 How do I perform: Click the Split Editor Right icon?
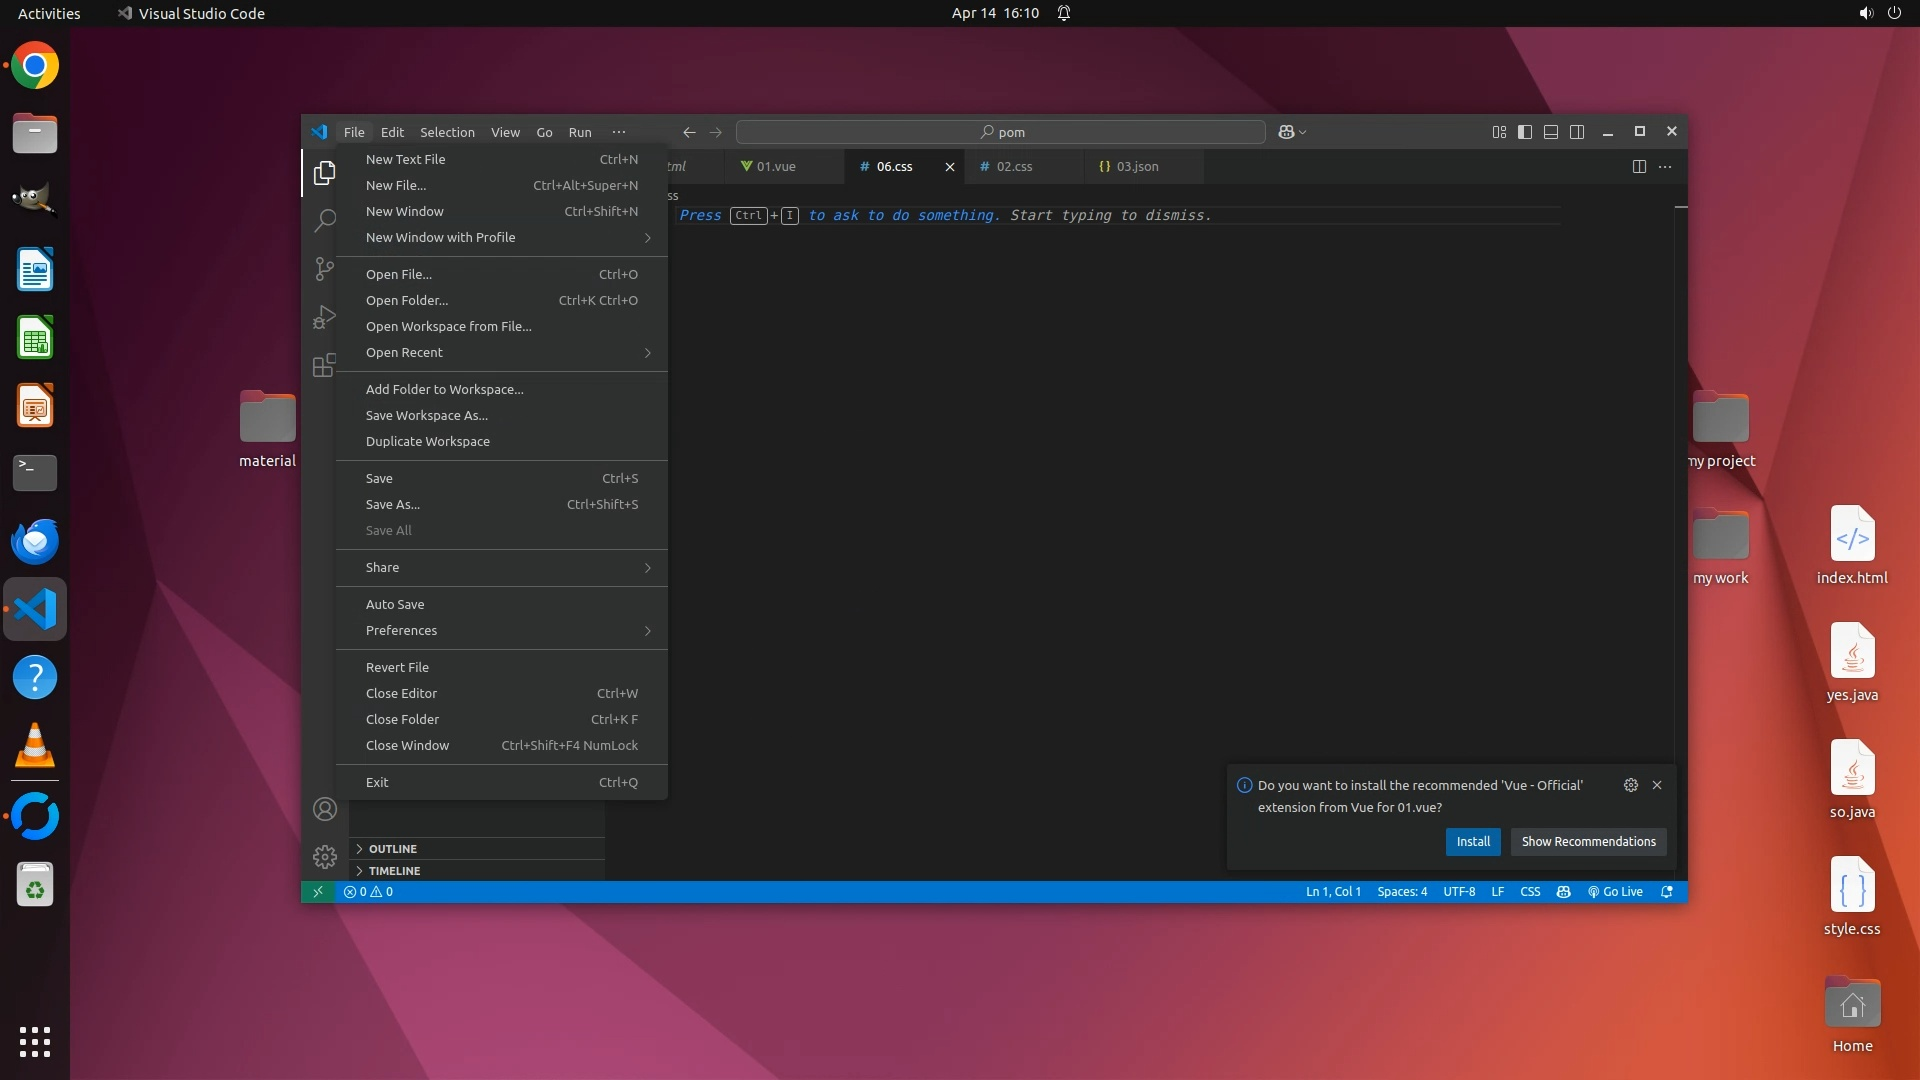1639,167
